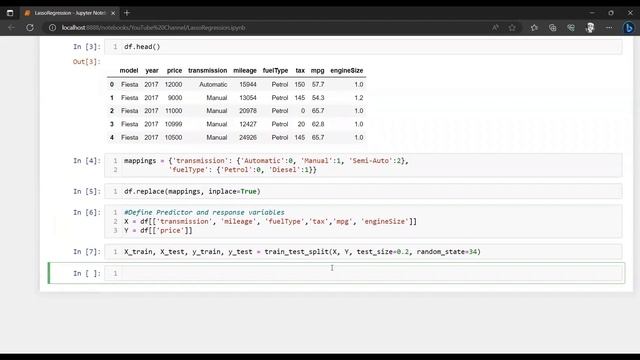Click the price value 10999
The image size is (640, 360).
pos(173,124)
